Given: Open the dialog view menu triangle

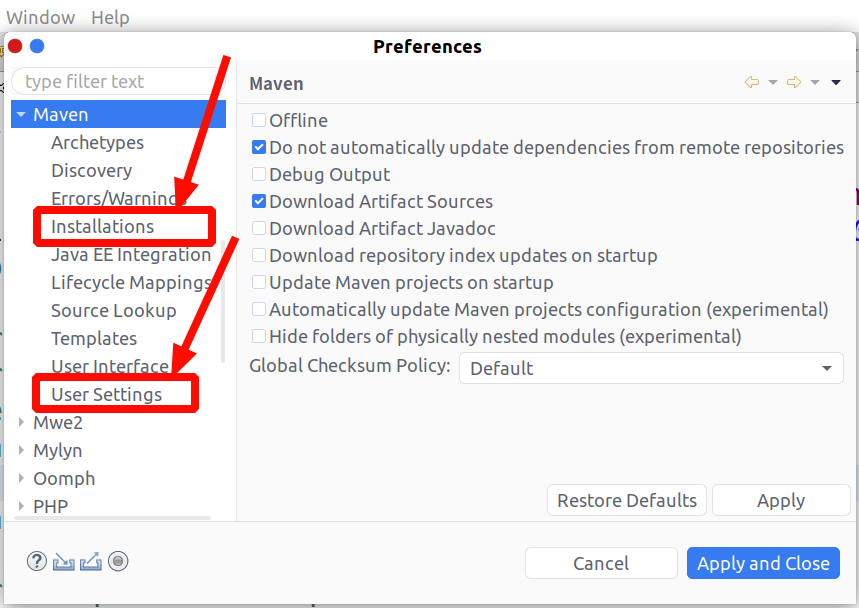Looking at the screenshot, I should tap(836, 82).
